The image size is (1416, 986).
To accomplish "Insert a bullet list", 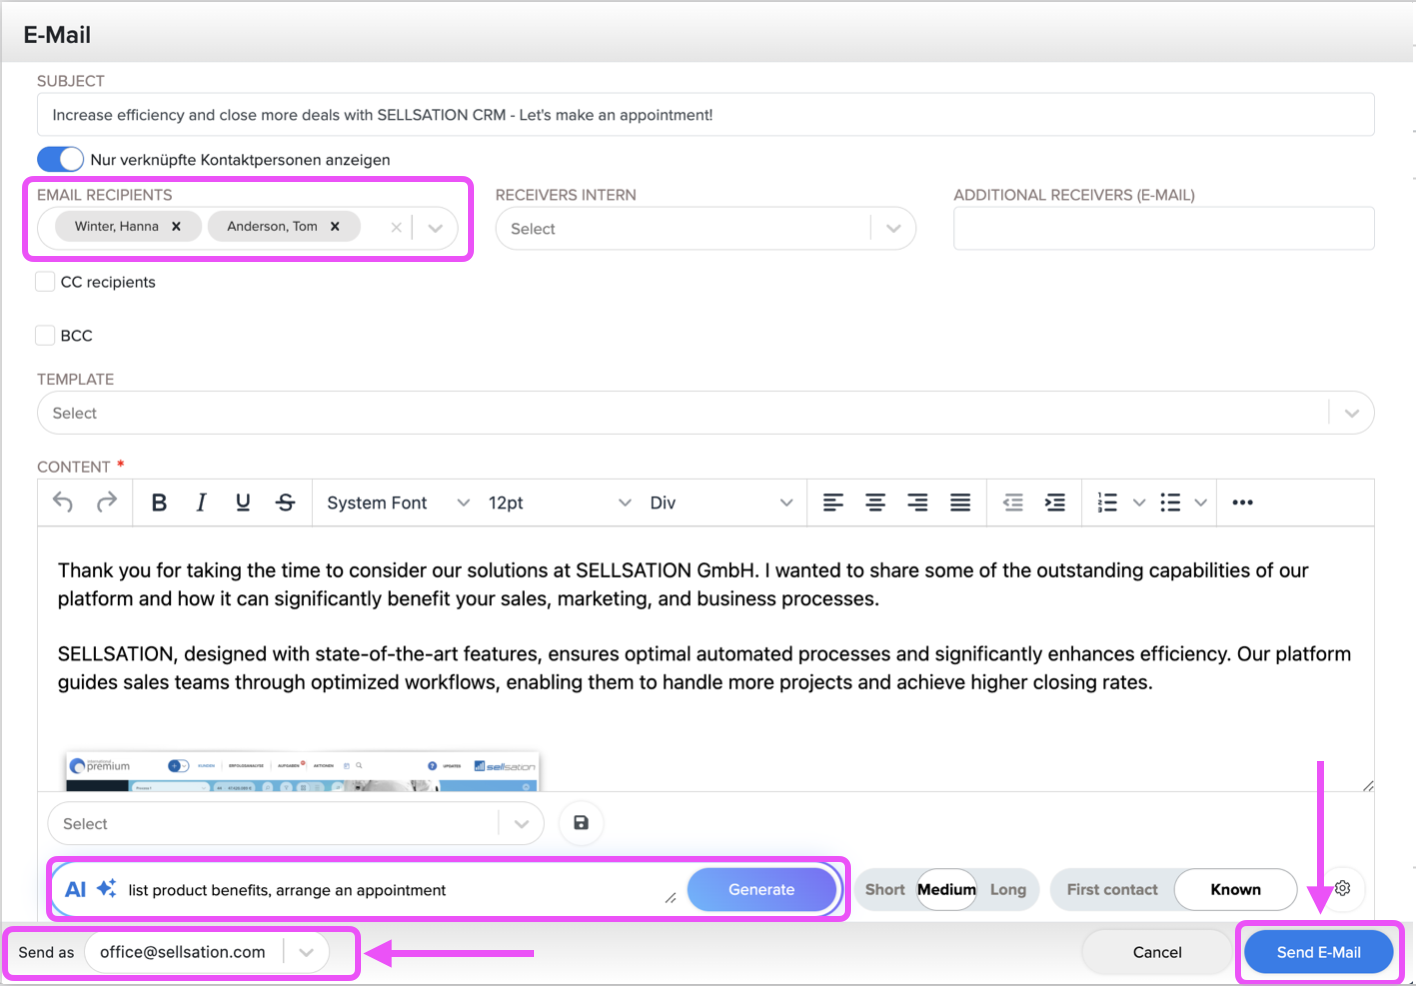I will point(1170,502).
